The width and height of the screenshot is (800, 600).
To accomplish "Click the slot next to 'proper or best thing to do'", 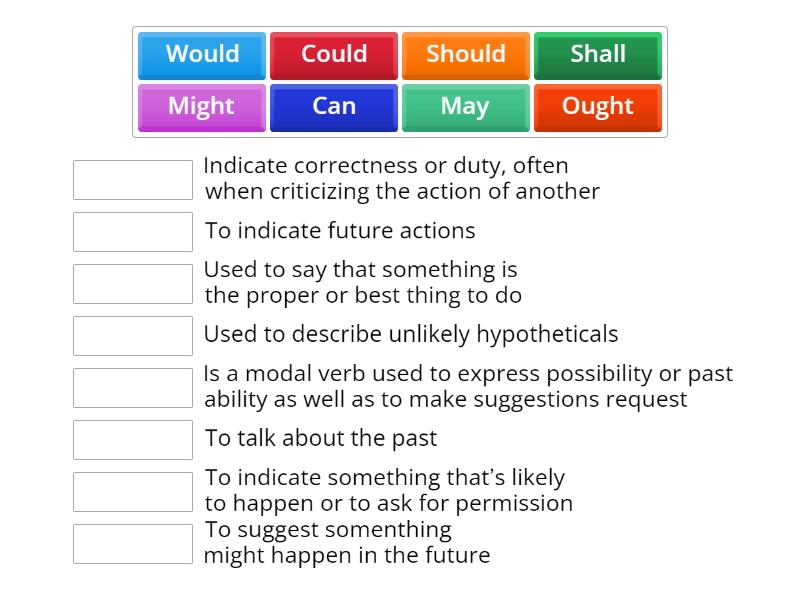I will pyautogui.click(x=132, y=283).
